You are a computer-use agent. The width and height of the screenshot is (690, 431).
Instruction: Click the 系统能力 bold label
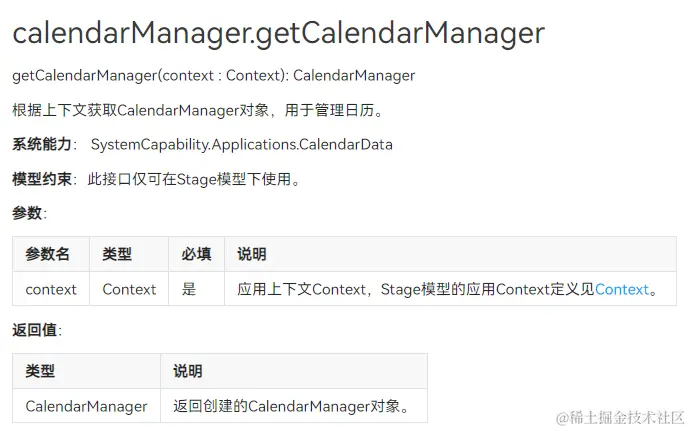(42, 144)
